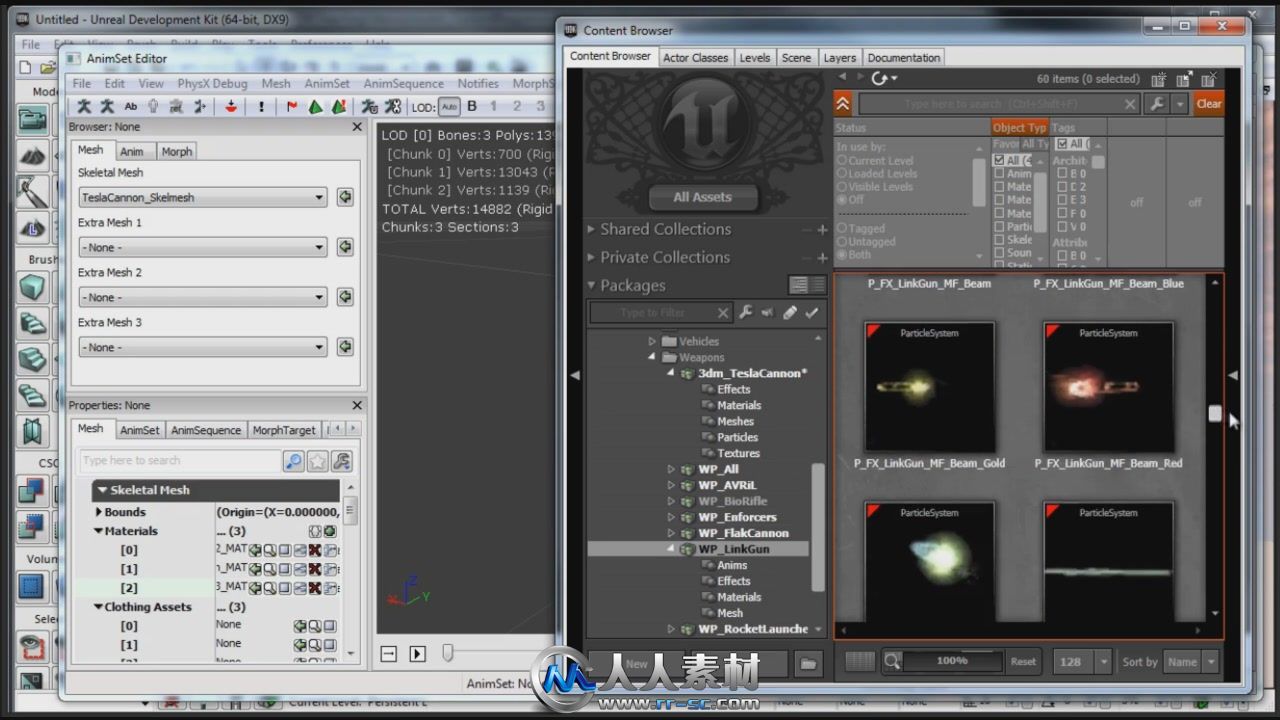Viewport: 1280px width, 720px height.
Task: Click the animation timeline slider handle
Action: coord(448,653)
